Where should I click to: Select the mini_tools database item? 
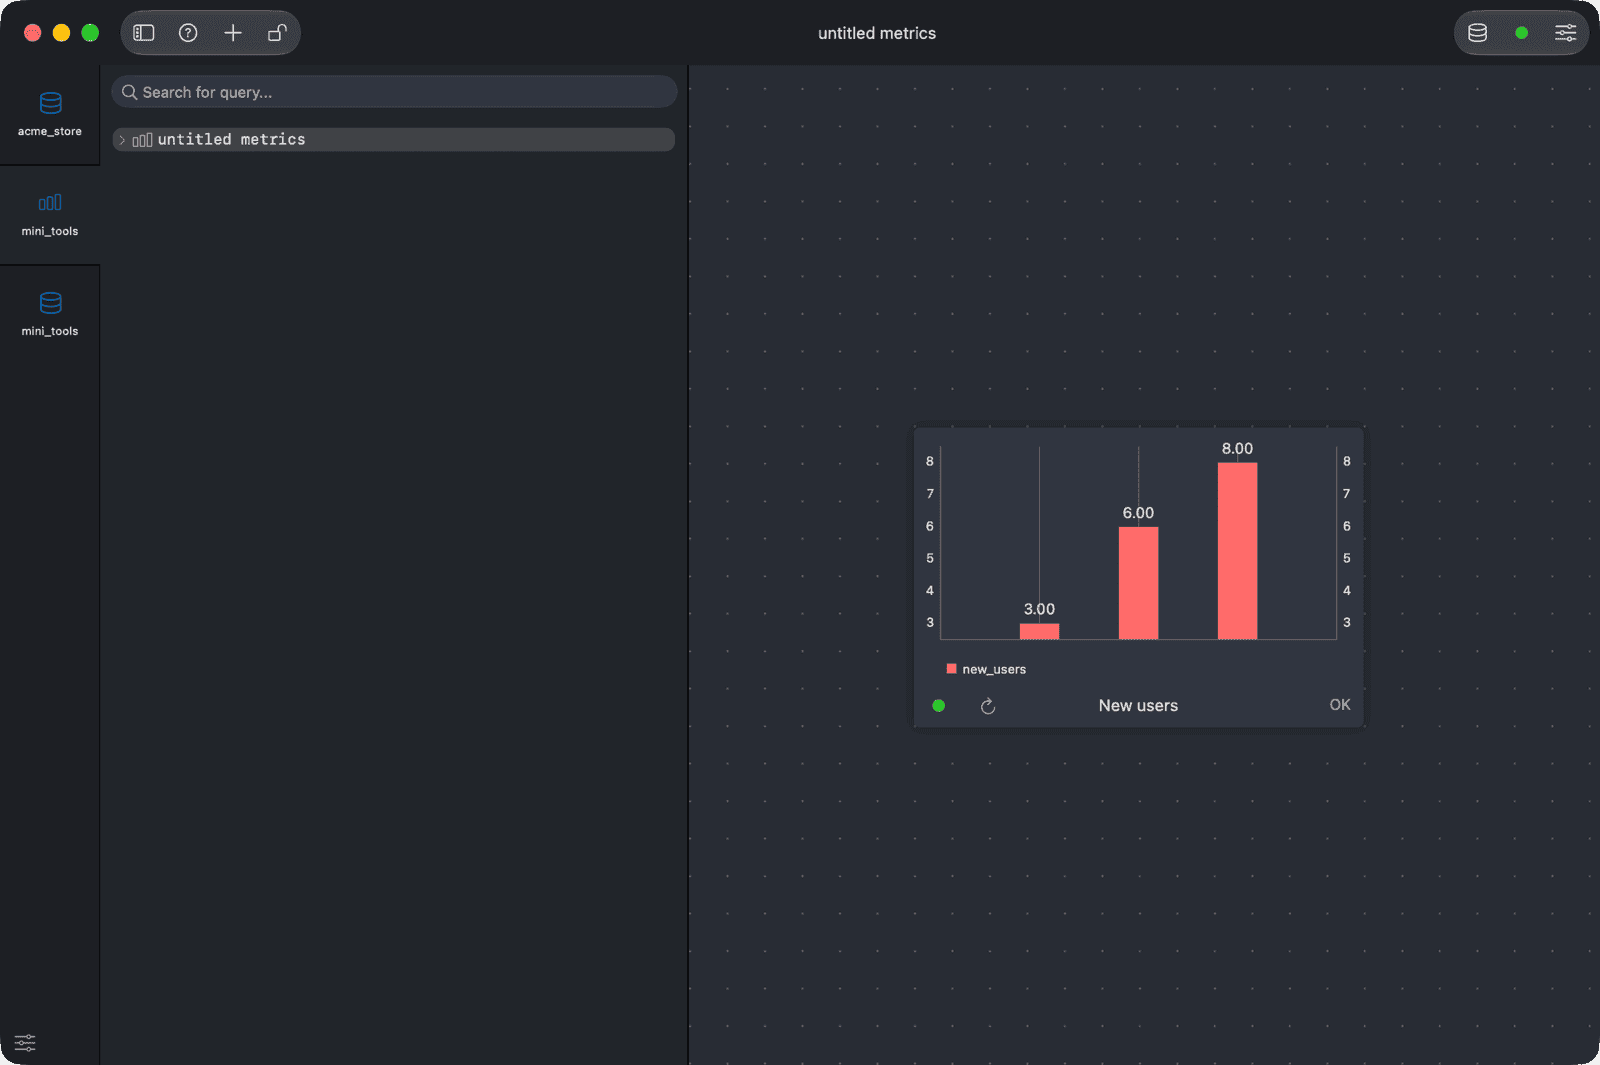click(x=50, y=315)
